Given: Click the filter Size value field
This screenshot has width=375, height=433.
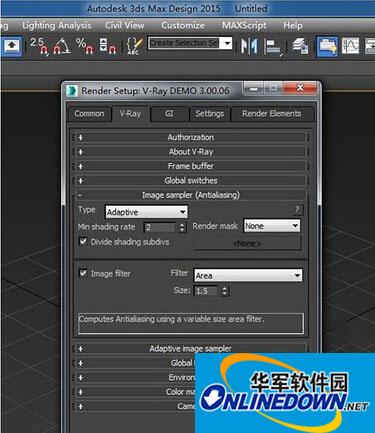Looking at the screenshot, I should [206, 291].
